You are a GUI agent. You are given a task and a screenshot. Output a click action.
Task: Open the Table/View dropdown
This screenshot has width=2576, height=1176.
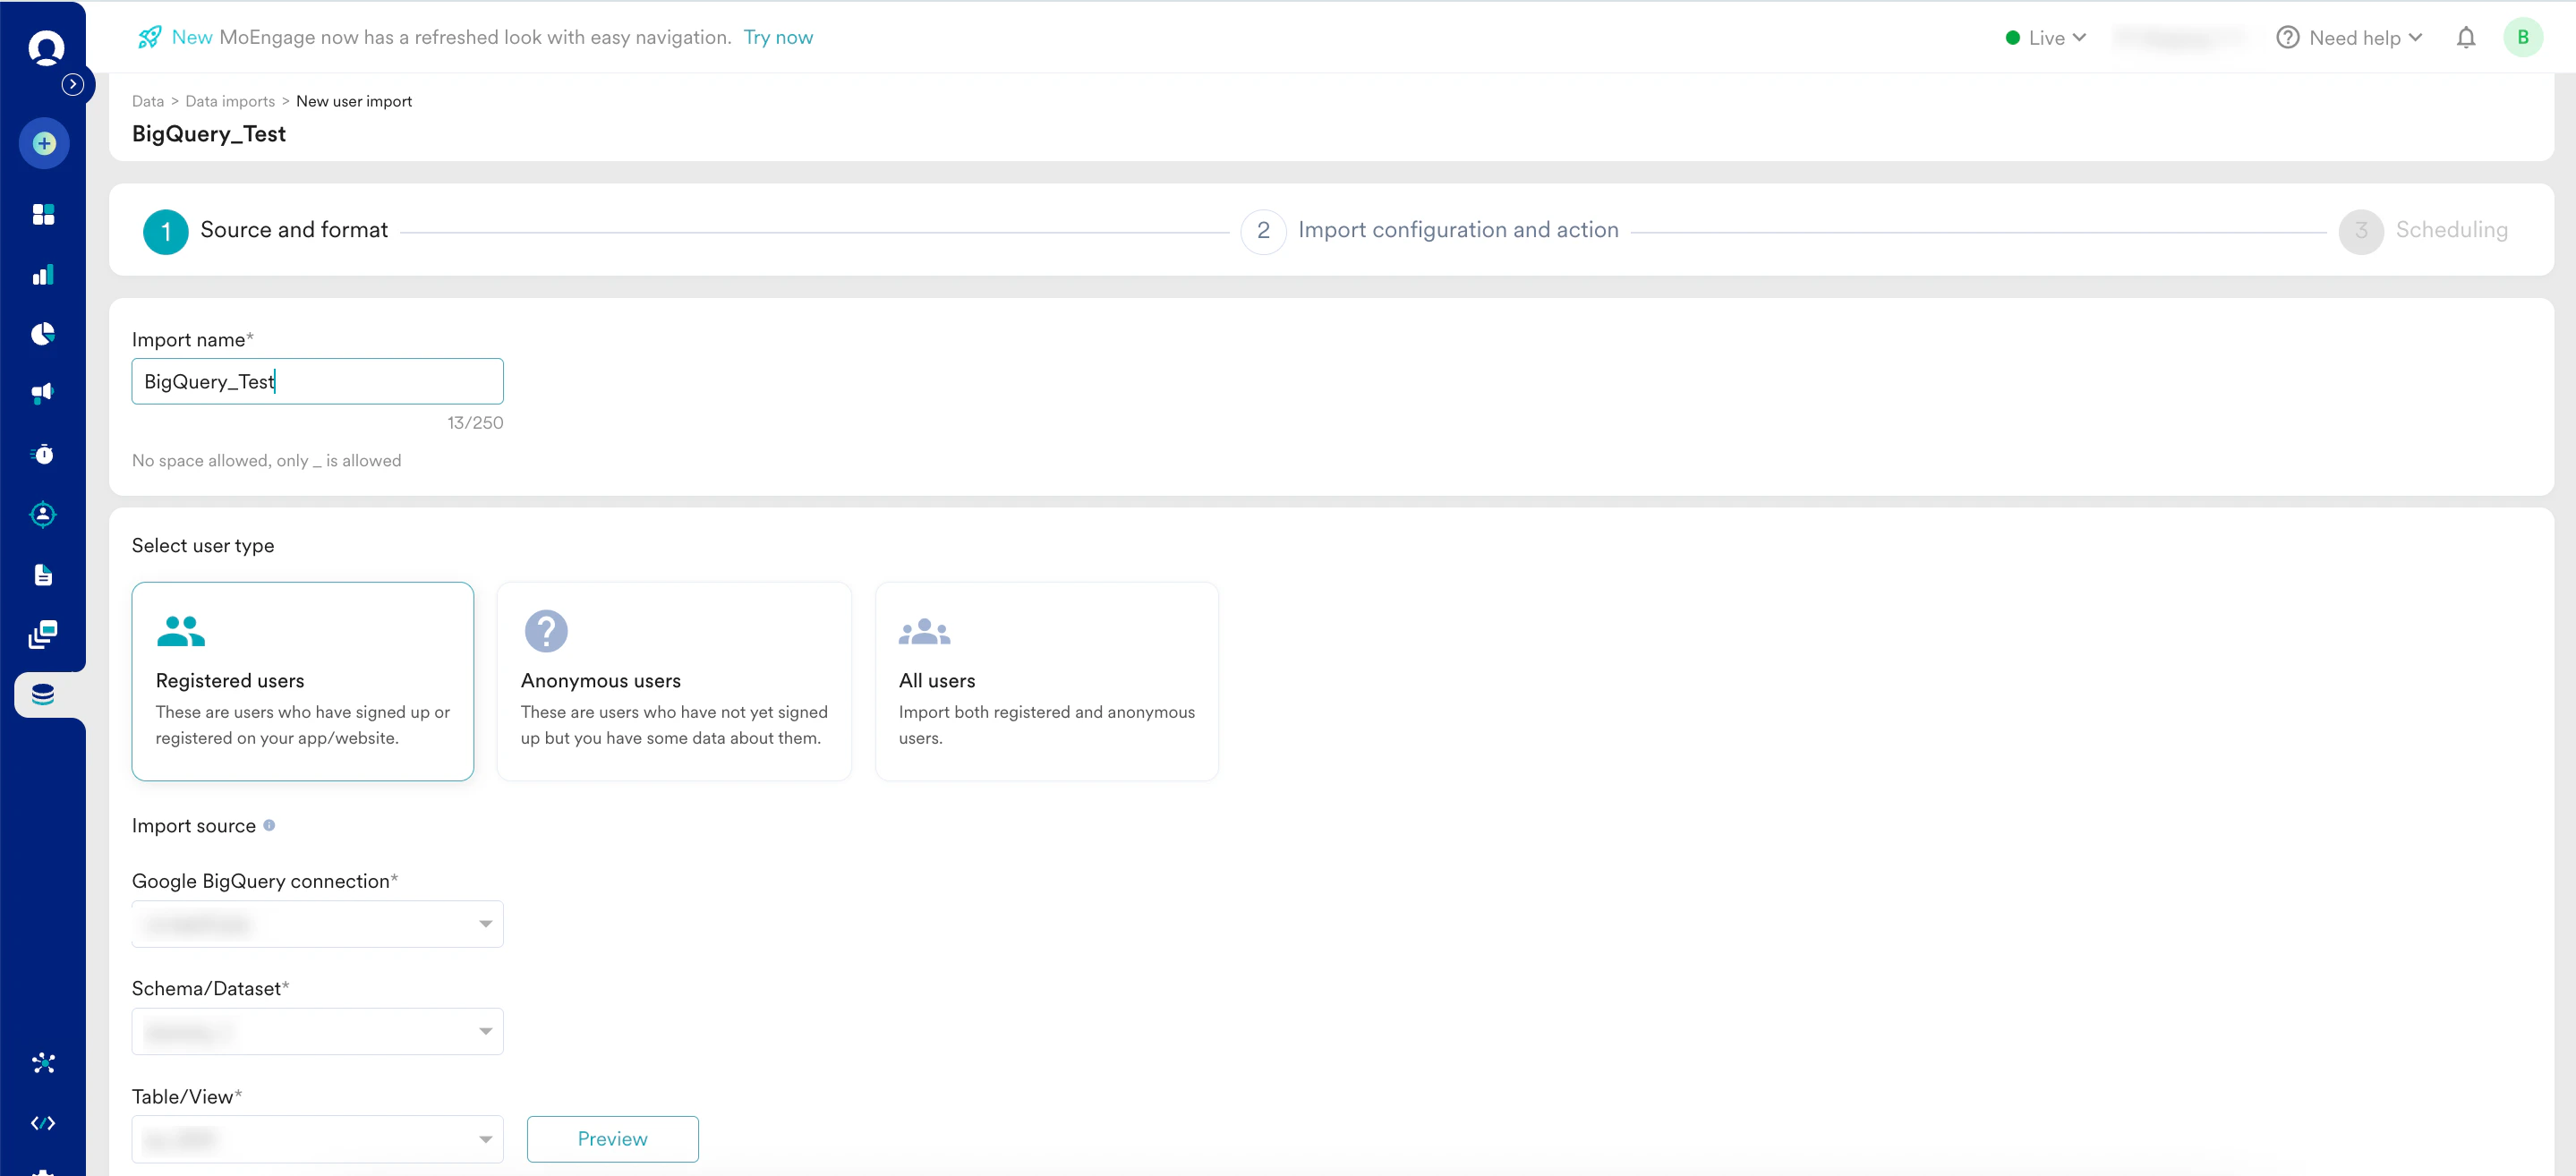tap(317, 1139)
